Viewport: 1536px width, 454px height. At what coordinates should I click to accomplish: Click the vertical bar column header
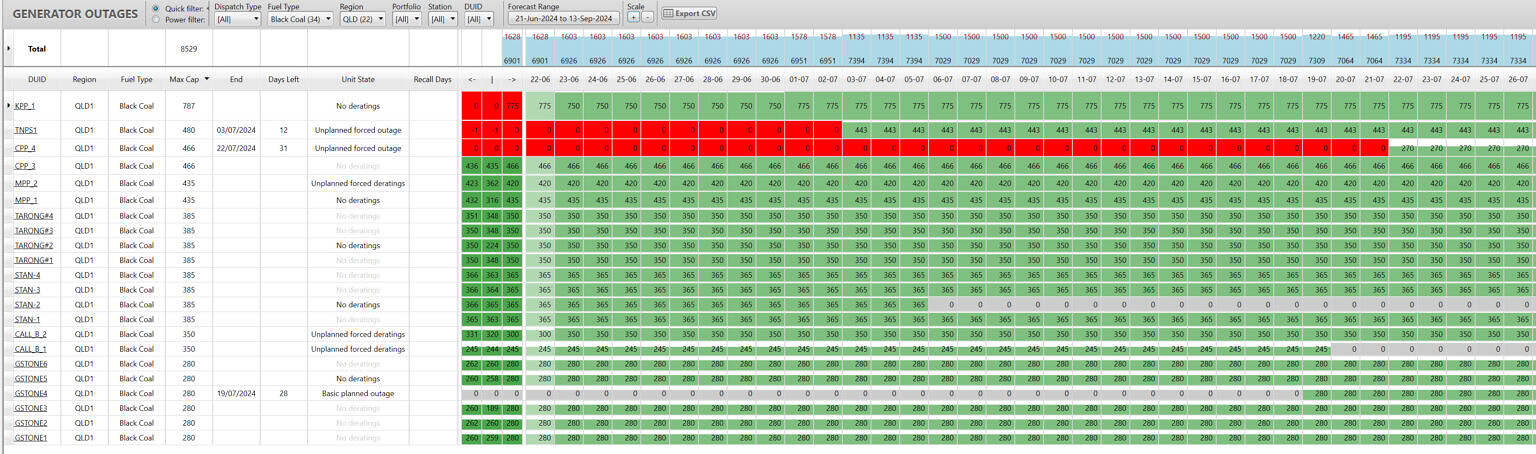click(x=492, y=79)
